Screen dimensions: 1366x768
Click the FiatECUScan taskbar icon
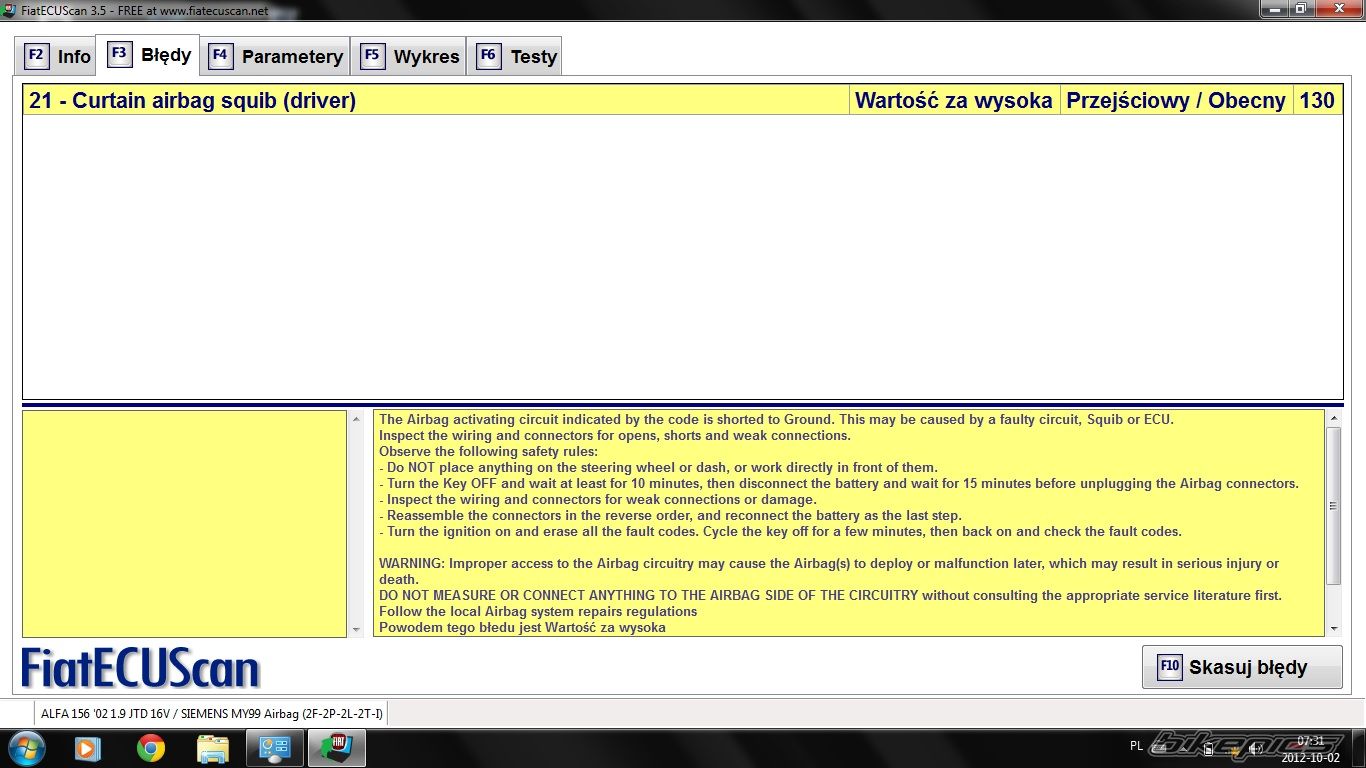[x=337, y=748]
